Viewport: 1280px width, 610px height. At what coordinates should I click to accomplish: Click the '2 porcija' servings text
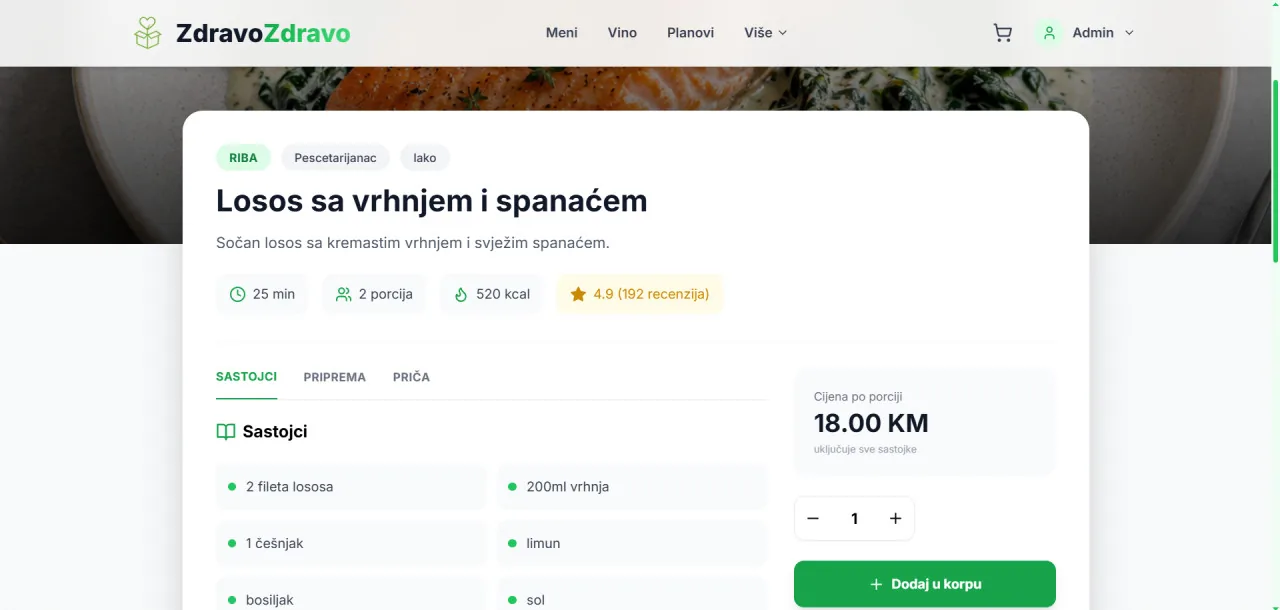click(x=386, y=294)
